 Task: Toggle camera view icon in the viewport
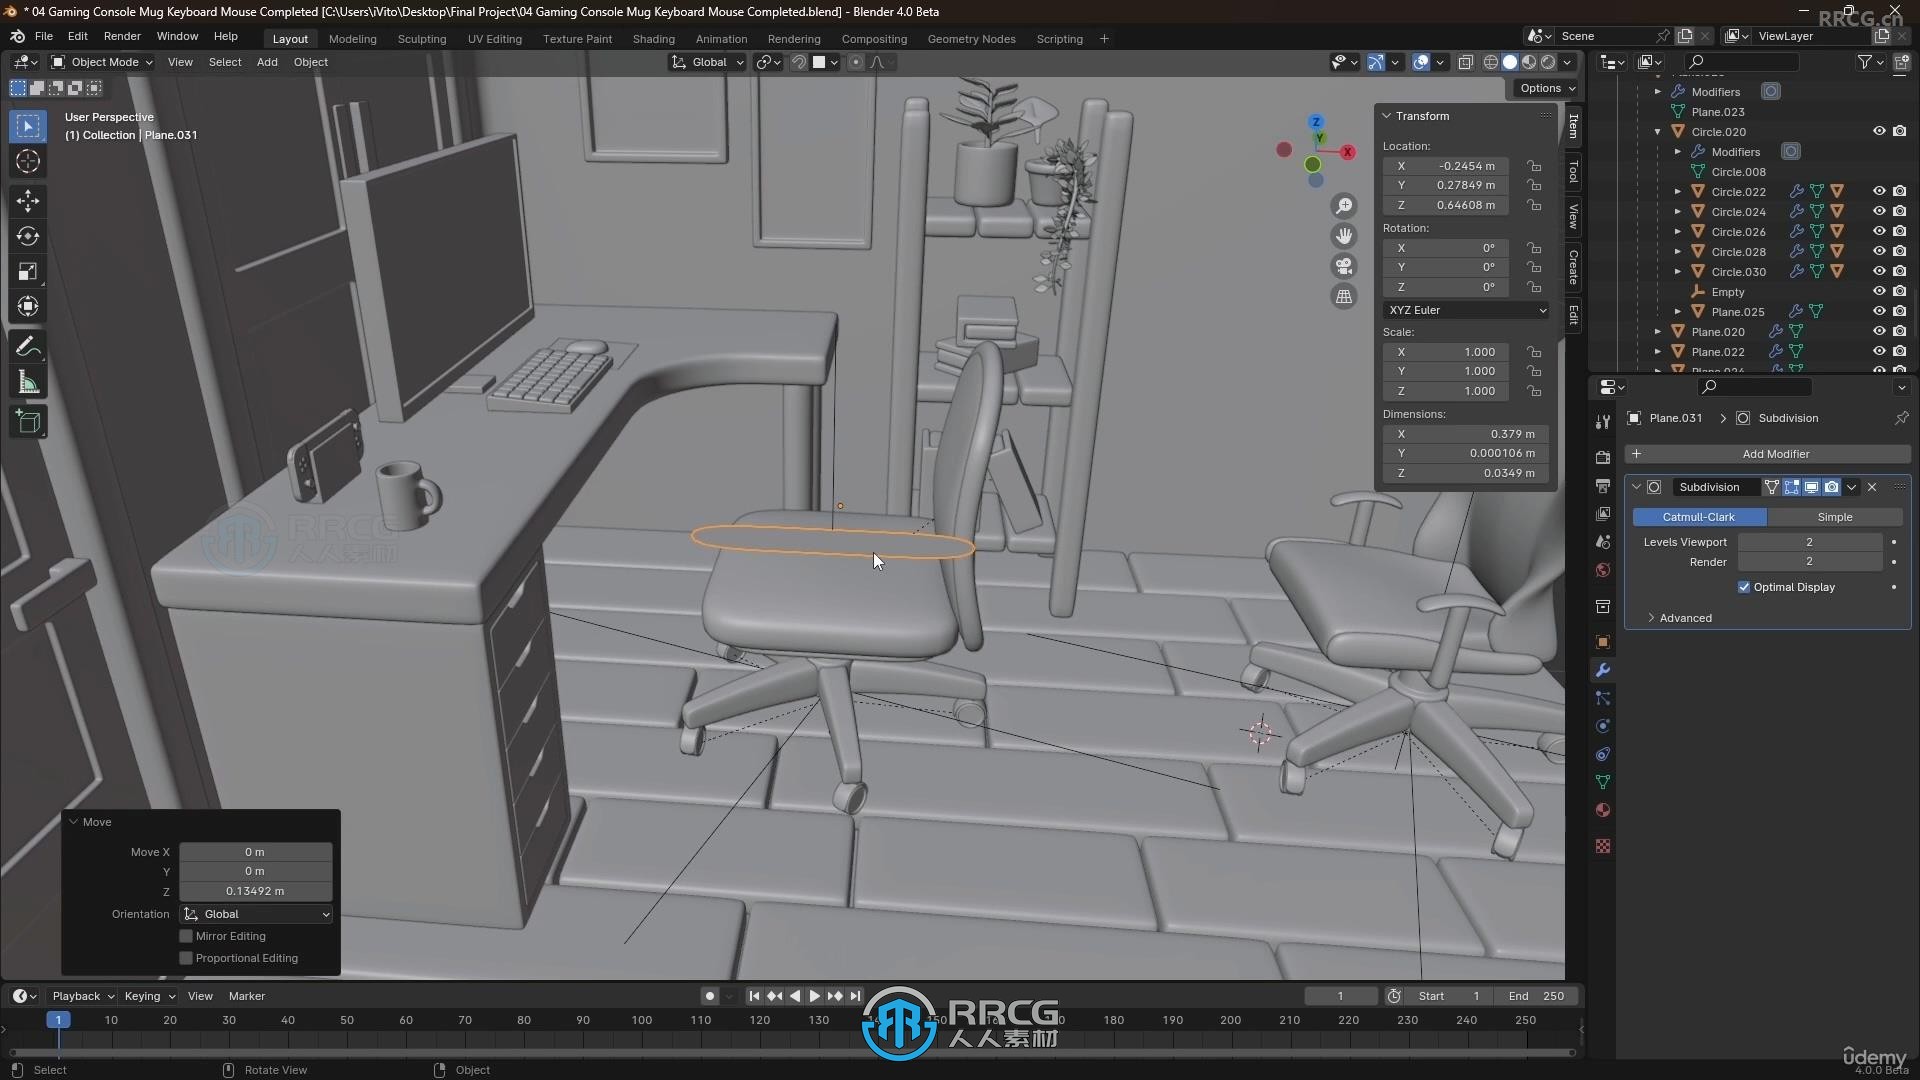1344,266
